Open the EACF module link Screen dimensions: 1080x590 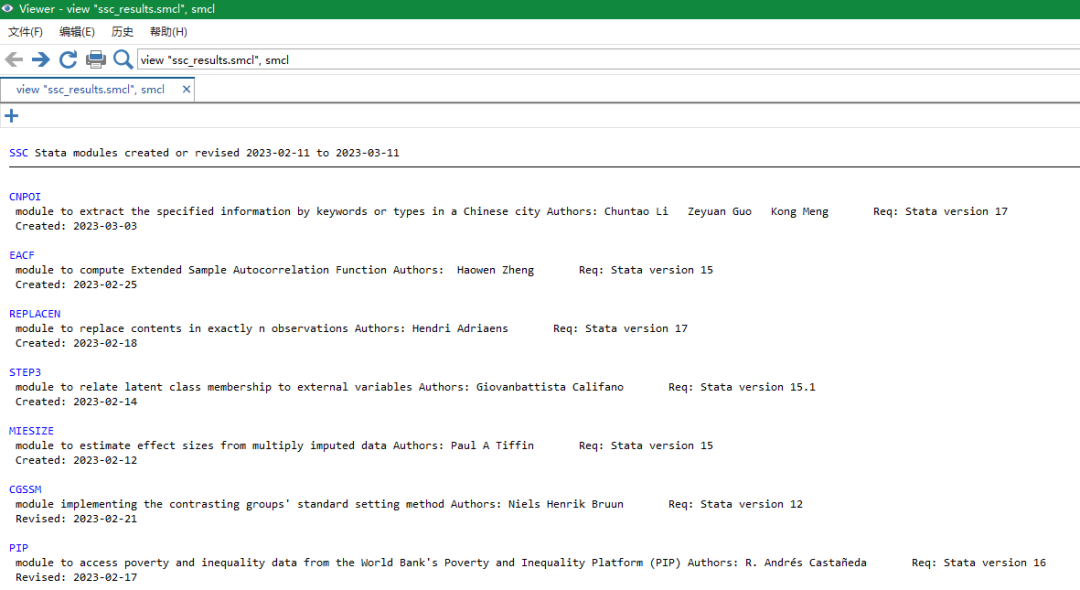pyautogui.click(x=21, y=255)
